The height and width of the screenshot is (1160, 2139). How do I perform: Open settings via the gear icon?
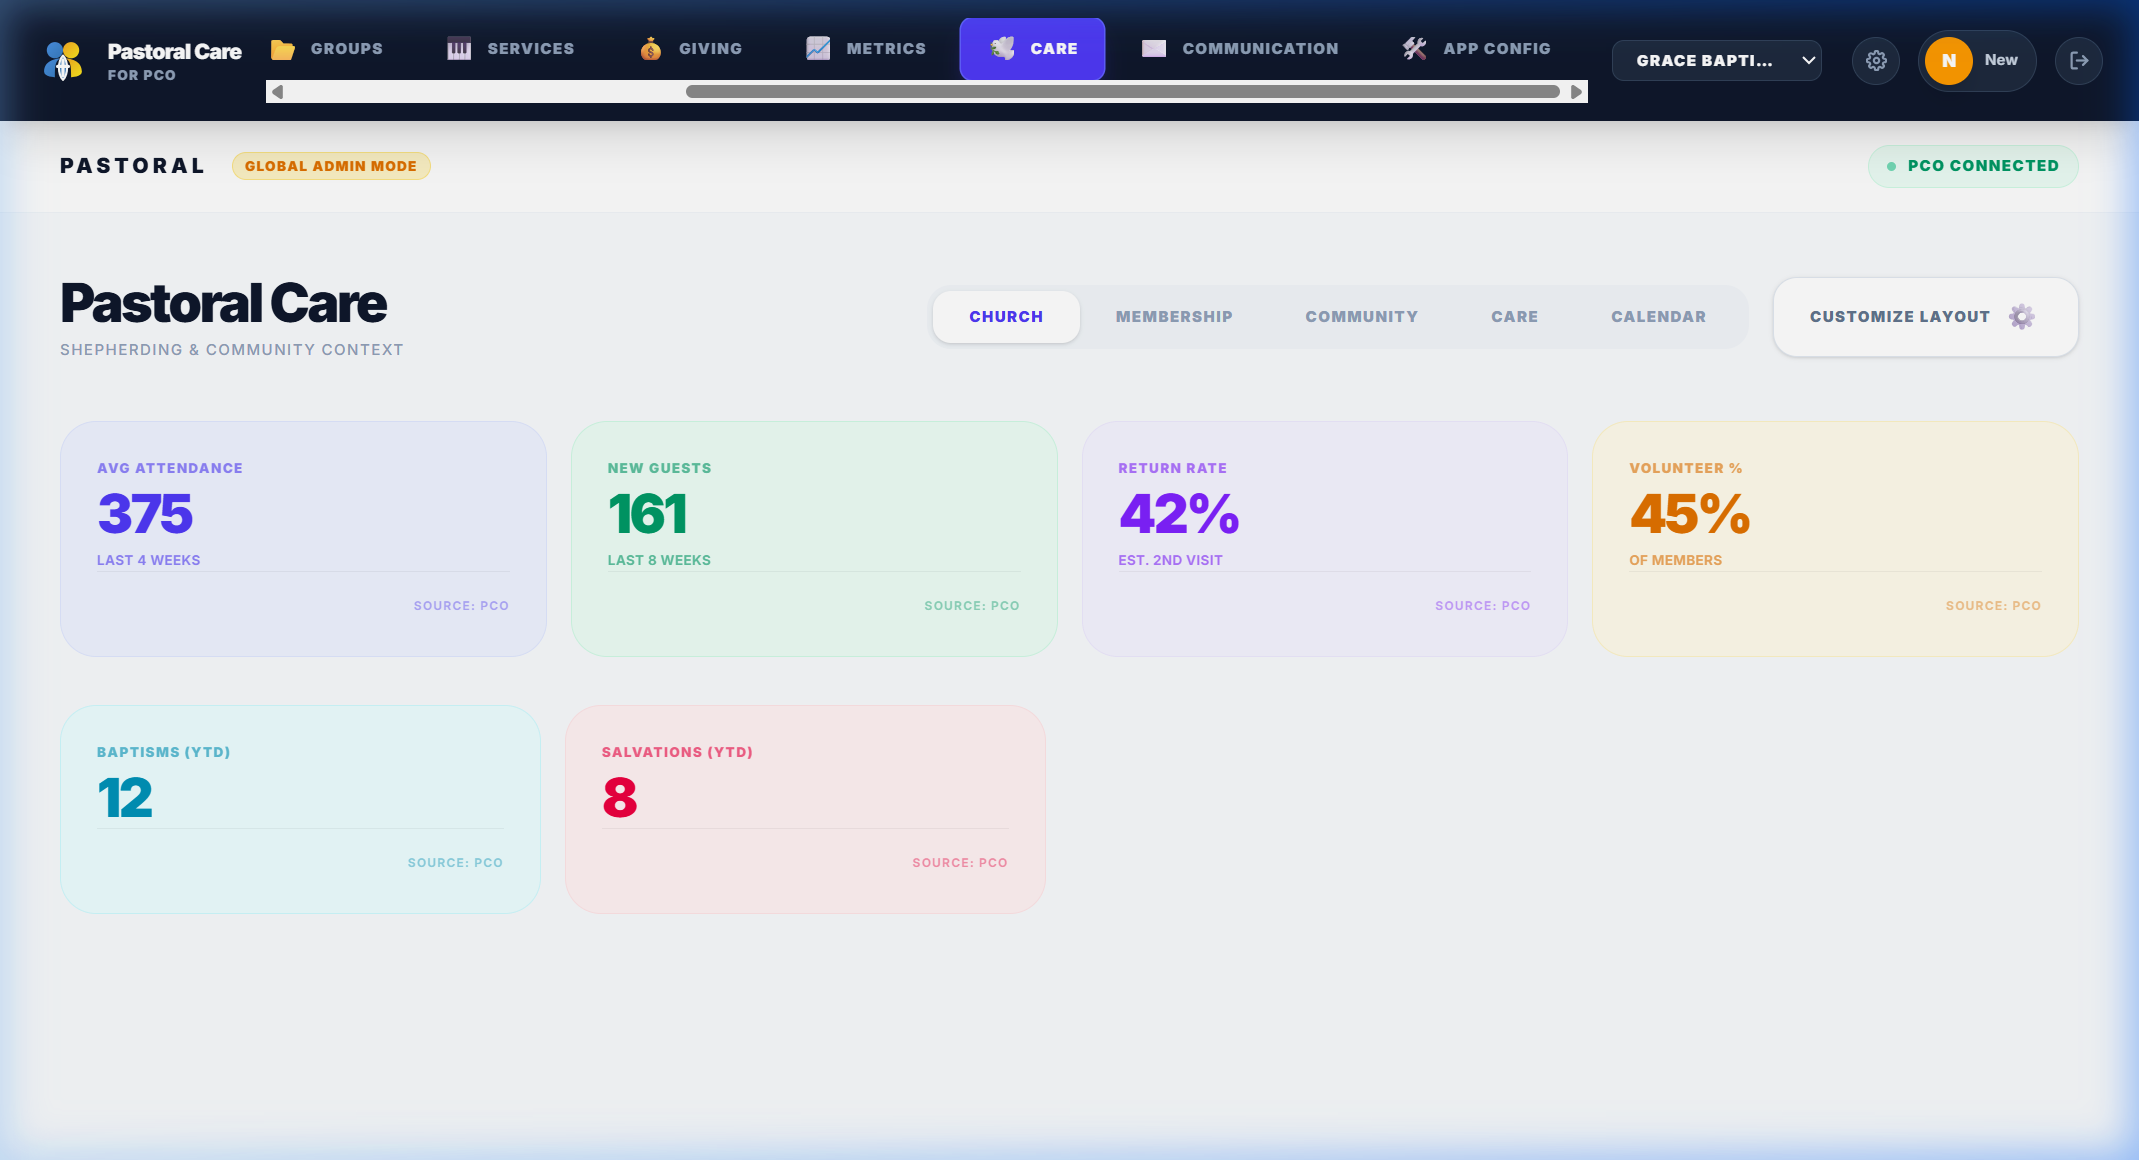[x=1876, y=61]
